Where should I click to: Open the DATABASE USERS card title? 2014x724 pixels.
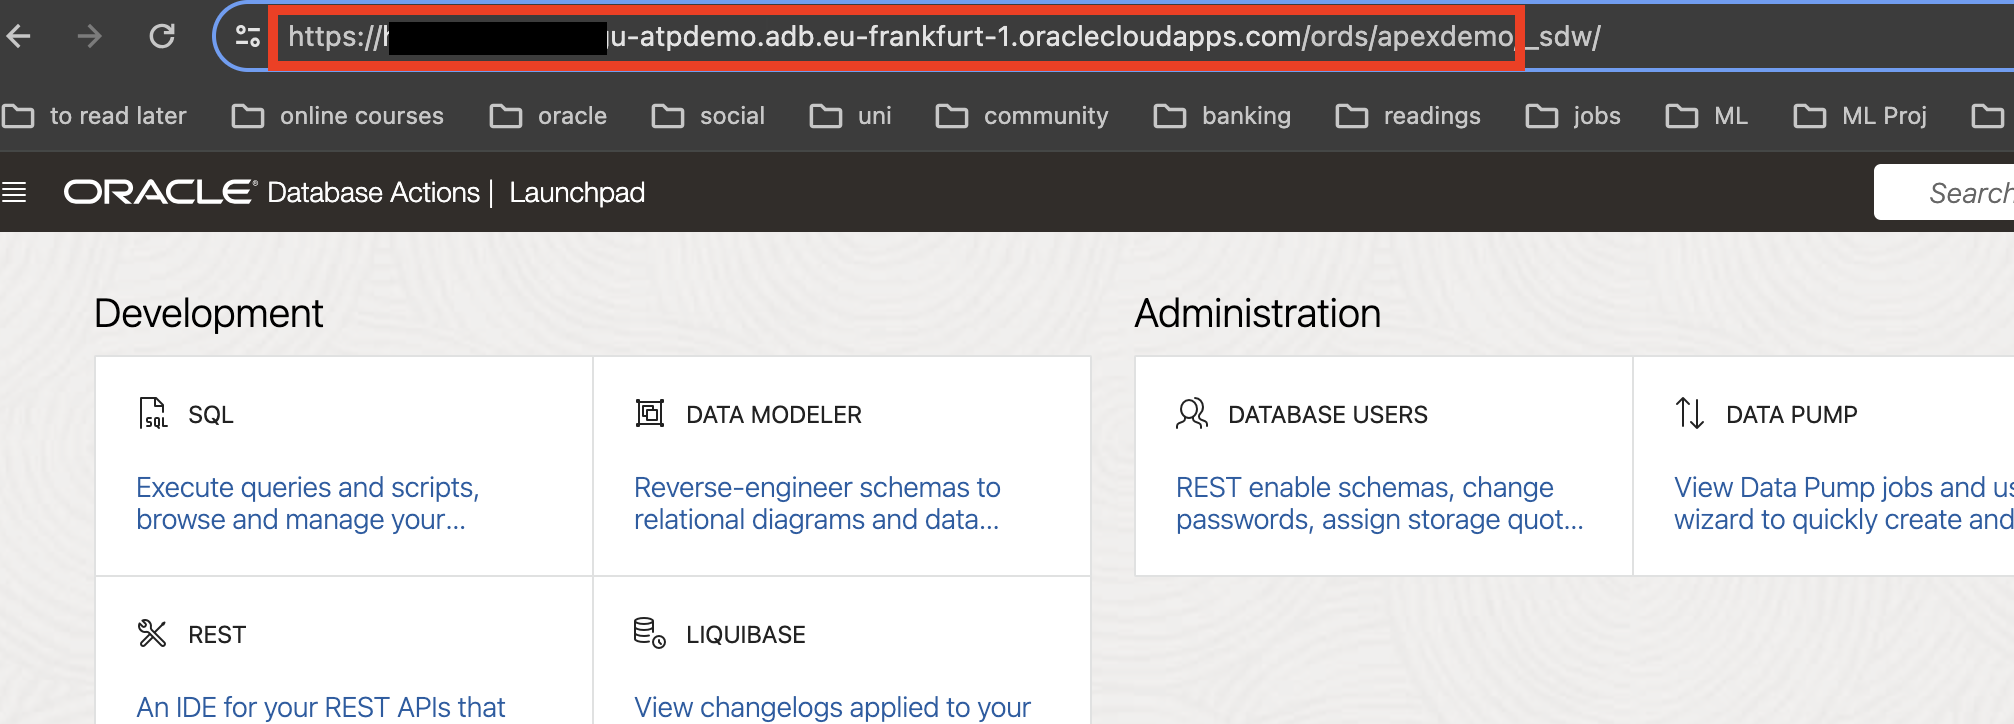coord(1328,415)
